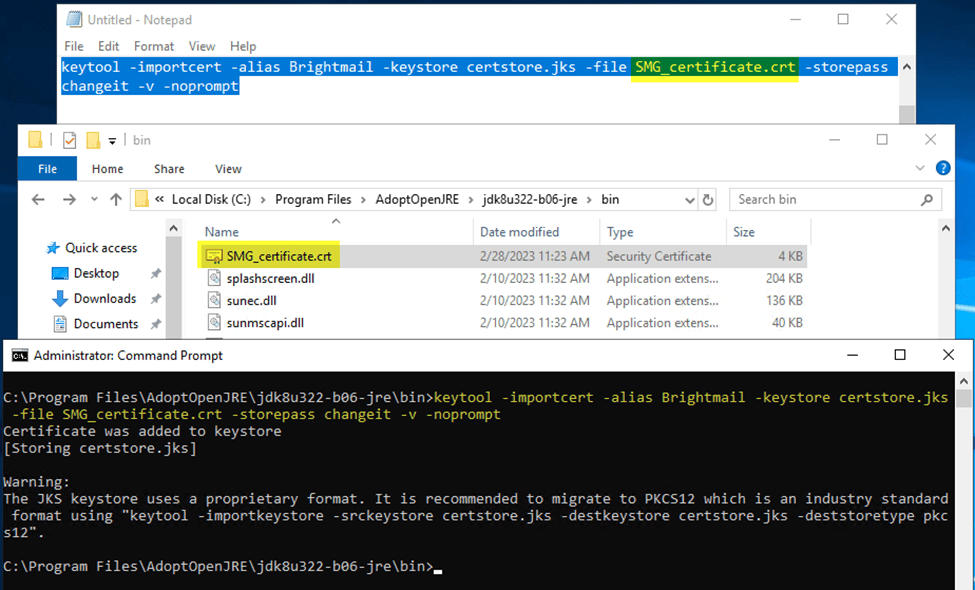Image resolution: width=975 pixels, height=590 pixels.
Task: Refresh the bin folder view
Action: click(x=708, y=199)
